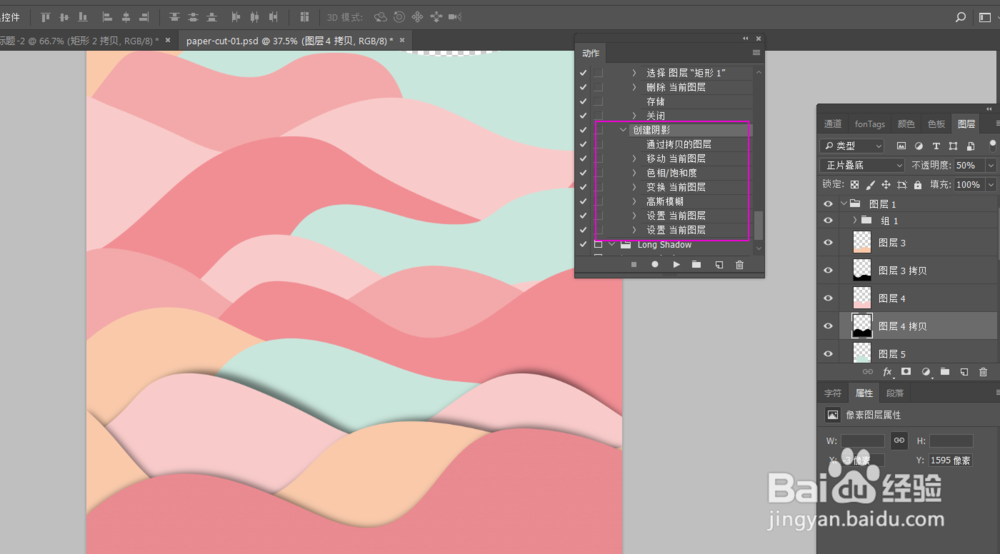The height and width of the screenshot is (554, 1000).
Task: Switch to the 段落 tab
Action: 895,393
